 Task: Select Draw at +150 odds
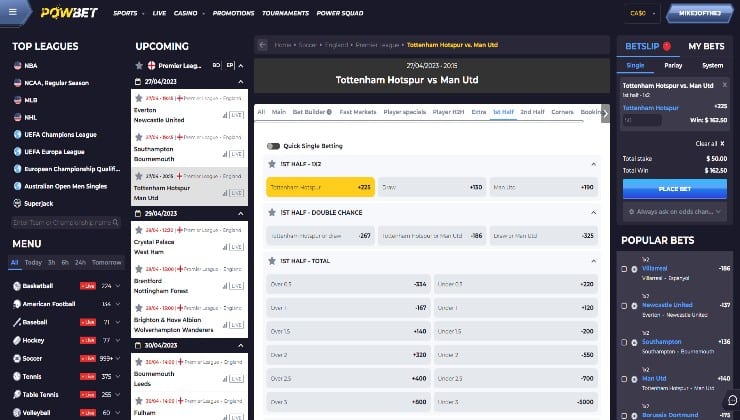click(432, 187)
